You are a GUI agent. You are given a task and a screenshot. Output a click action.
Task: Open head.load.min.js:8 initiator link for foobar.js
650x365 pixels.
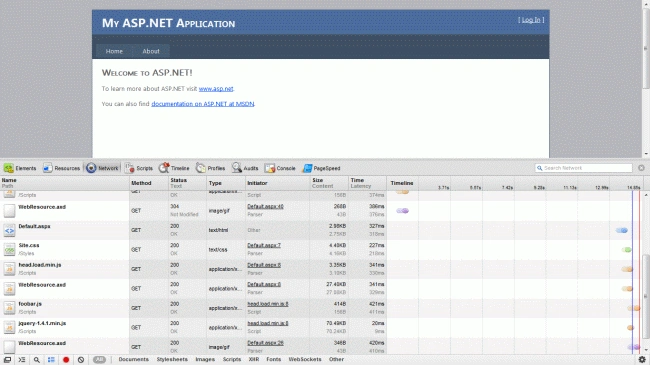coord(268,304)
